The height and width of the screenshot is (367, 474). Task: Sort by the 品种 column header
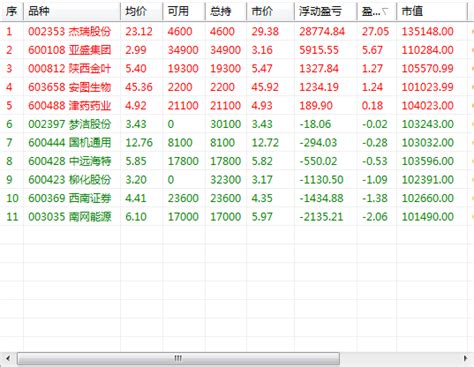[72, 12]
